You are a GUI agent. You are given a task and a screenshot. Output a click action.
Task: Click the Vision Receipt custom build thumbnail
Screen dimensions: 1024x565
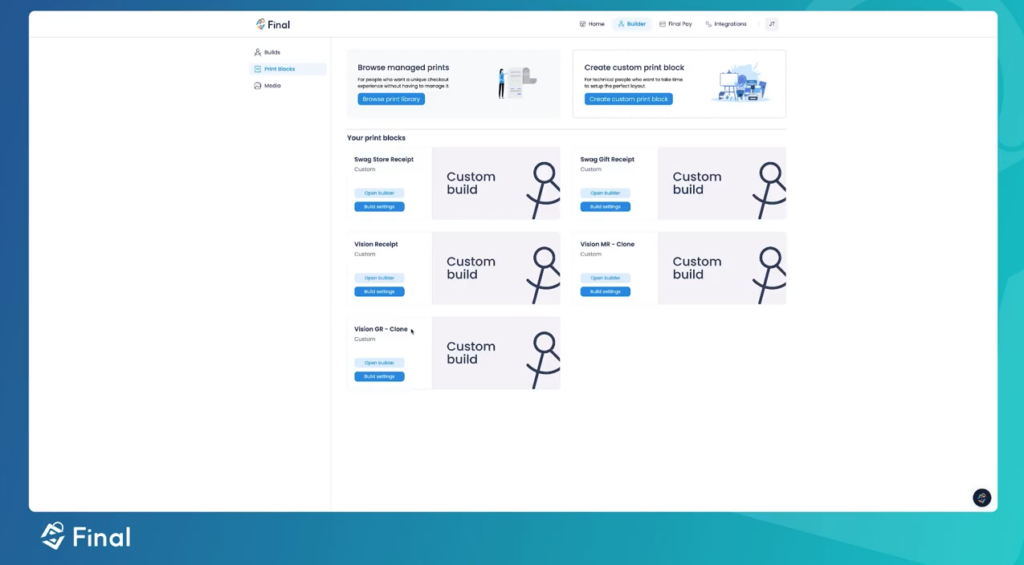[x=496, y=268]
